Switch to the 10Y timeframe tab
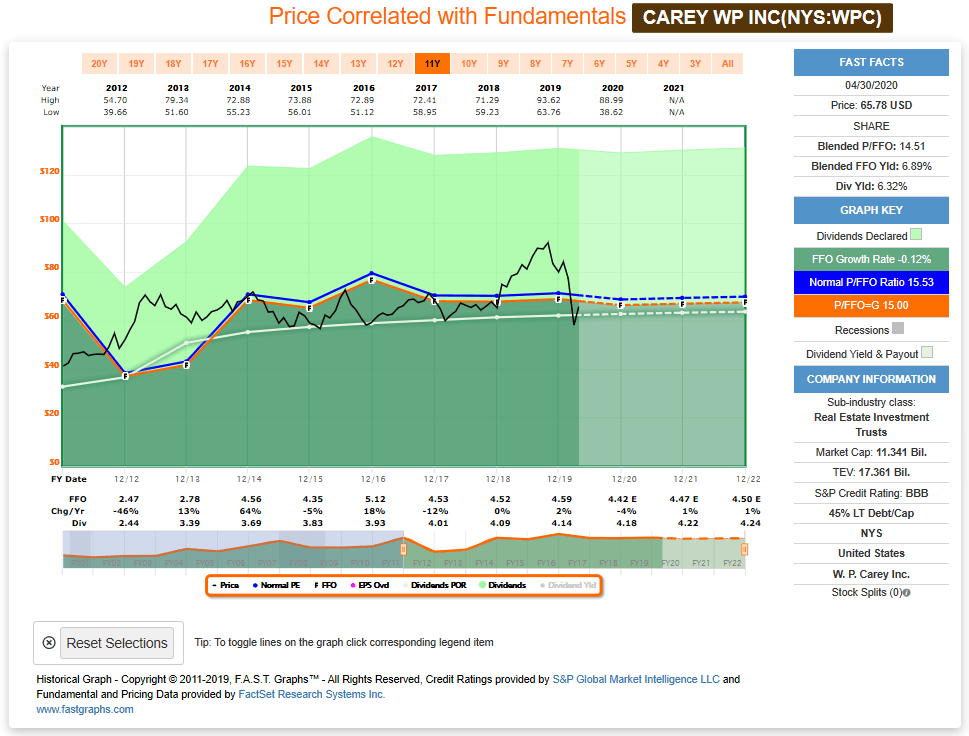The width and height of the screenshot is (969, 736). click(468, 62)
